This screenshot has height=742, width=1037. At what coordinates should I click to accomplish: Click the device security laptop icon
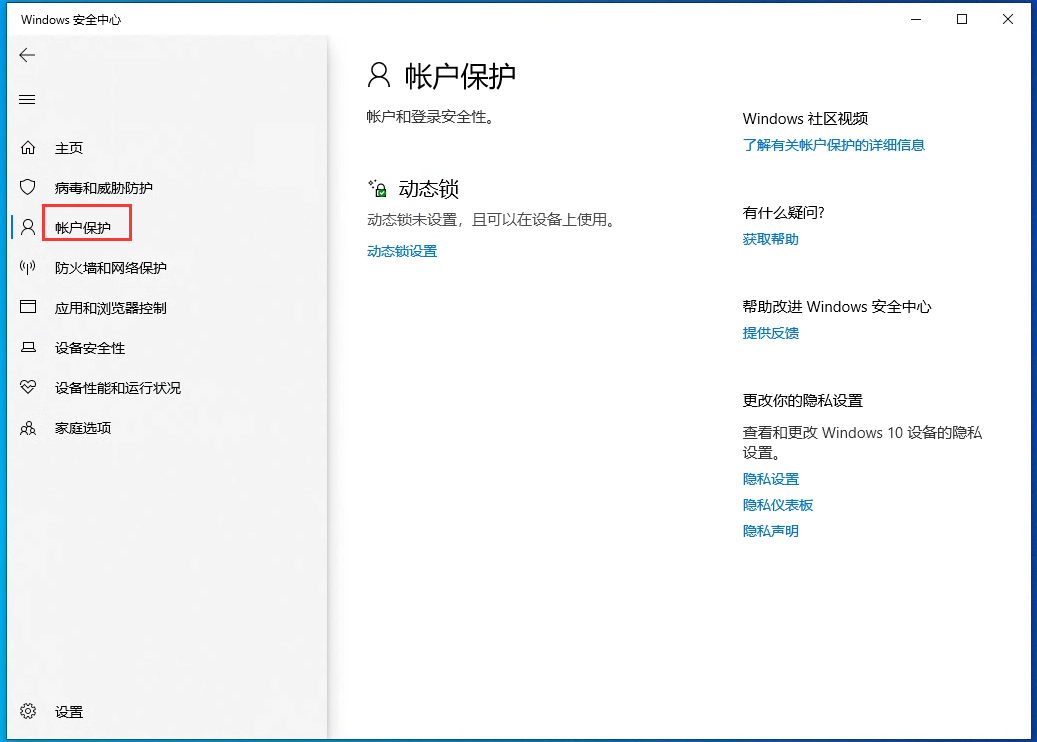(28, 348)
